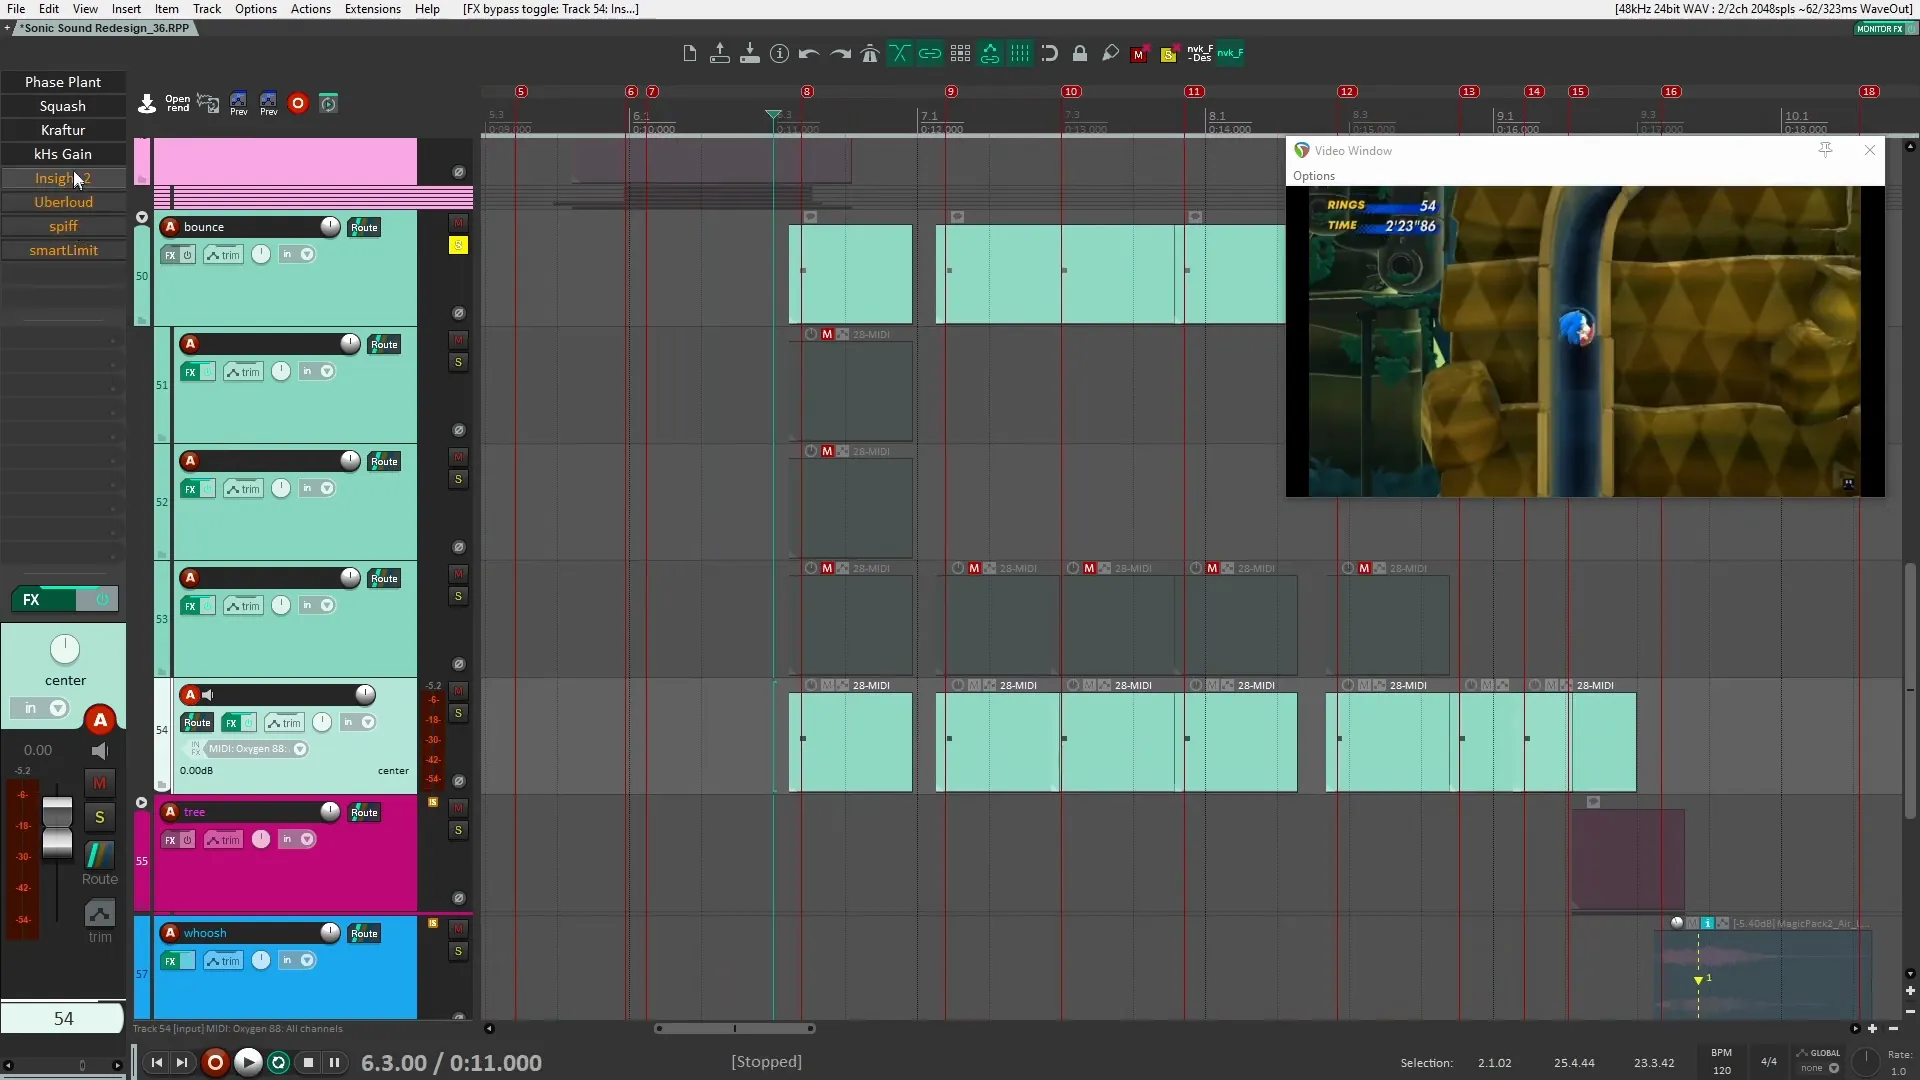Click the nvk_F-Des toolbar button
The height and width of the screenshot is (1080, 1920).
click(x=1200, y=54)
